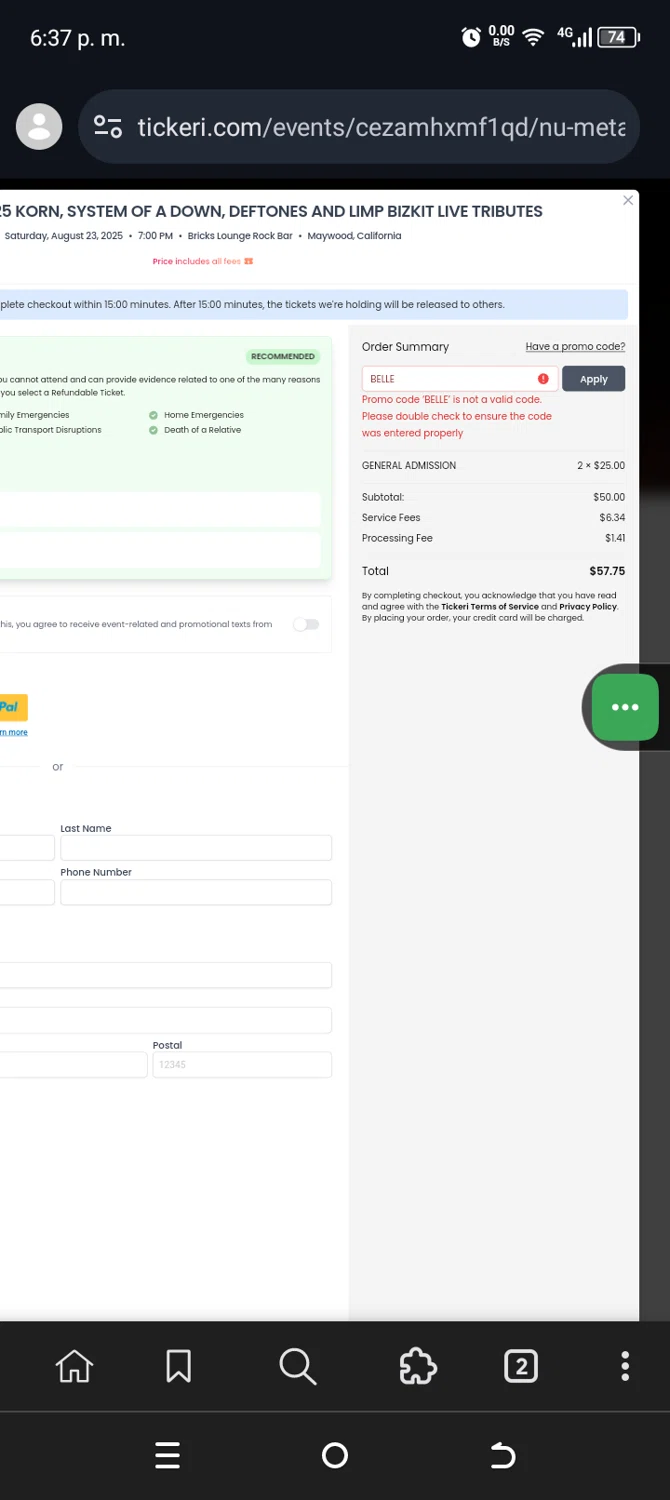Open browser extensions puzzle icon
The image size is (670, 1500).
click(418, 1366)
